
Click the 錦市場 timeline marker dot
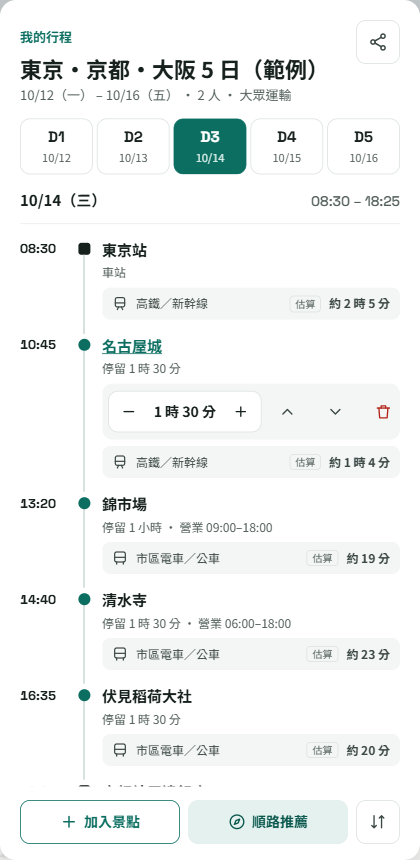(84, 503)
